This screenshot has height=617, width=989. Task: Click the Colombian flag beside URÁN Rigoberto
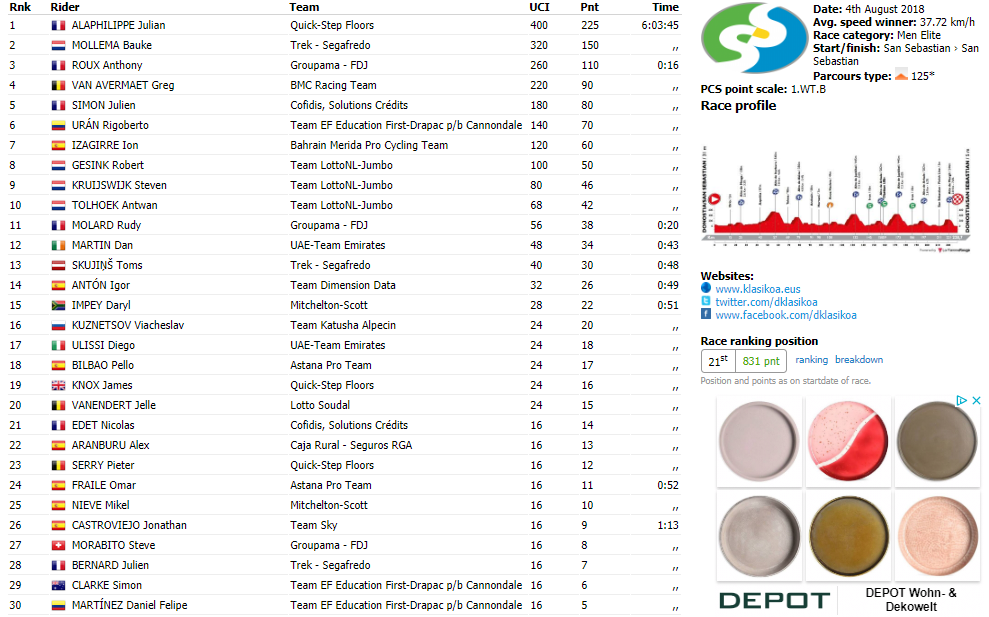click(58, 126)
